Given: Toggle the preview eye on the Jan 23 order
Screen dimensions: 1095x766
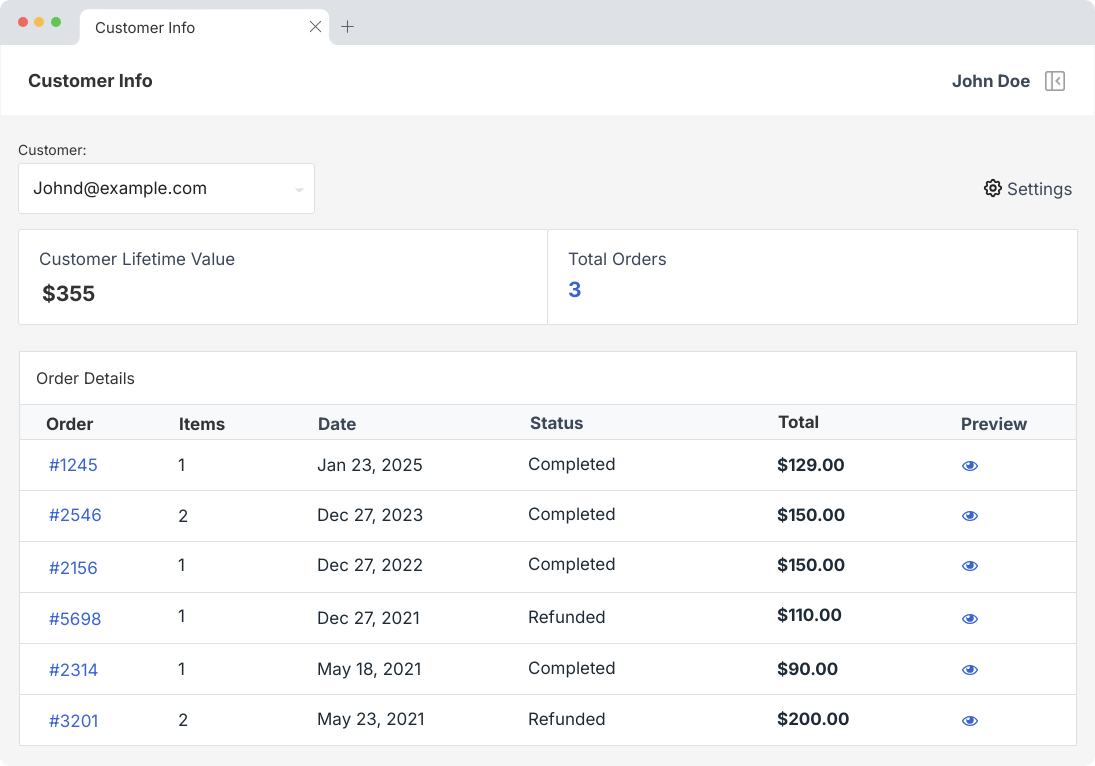Looking at the screenshot, I should point(970,465).
